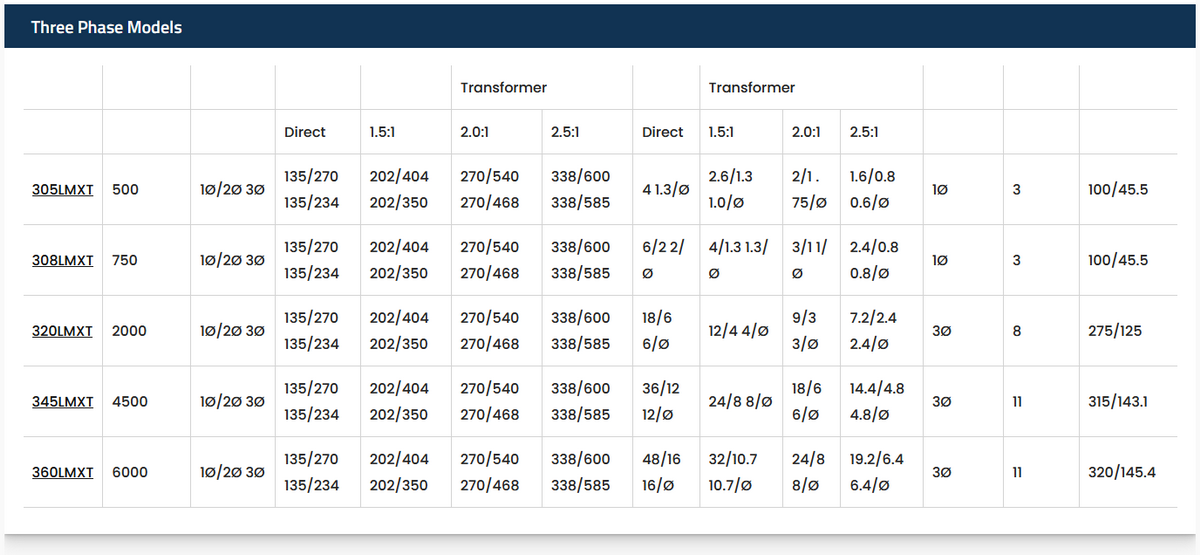The image size is (1200, 555).
Task: Select the 360LMXT model link
Action: pyautogui.click(x=62, y=472)
